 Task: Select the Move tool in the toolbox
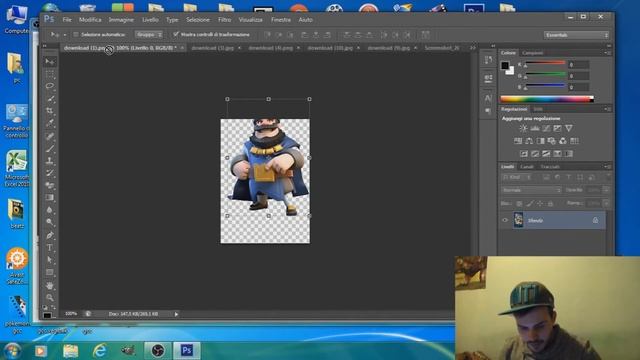pyautogui.click(x=50, y=61)
